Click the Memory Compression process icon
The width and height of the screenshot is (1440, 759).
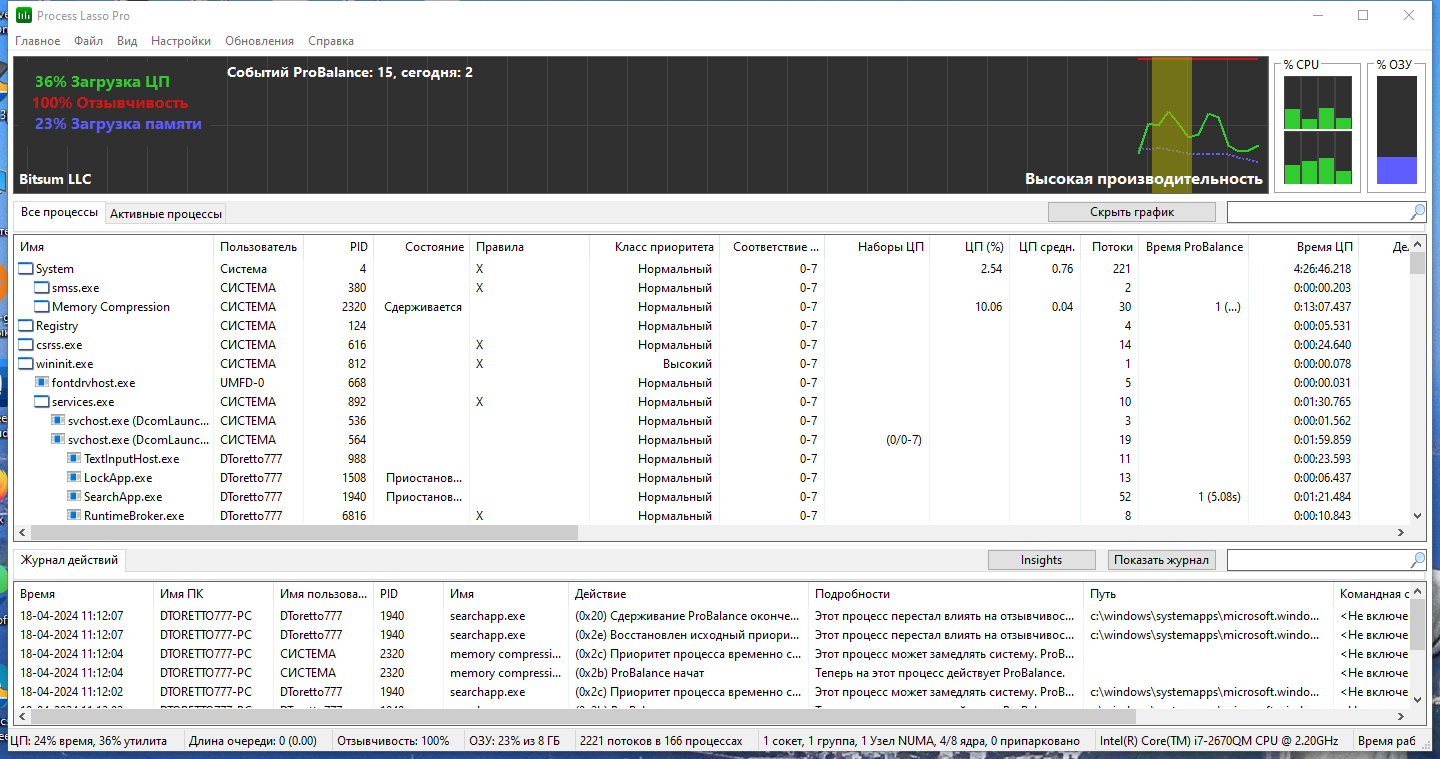[x=42, y=307]
